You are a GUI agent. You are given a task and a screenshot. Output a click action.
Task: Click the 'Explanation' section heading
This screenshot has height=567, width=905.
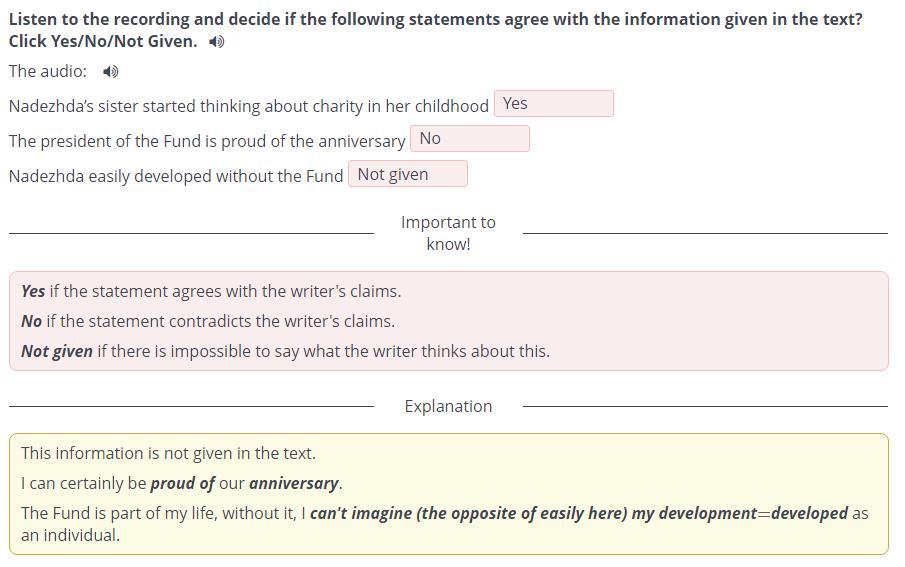click(448, 406)
